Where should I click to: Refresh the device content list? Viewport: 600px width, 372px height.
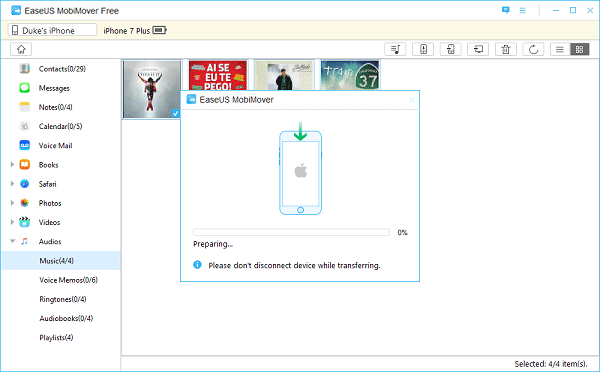coord(533,49)
